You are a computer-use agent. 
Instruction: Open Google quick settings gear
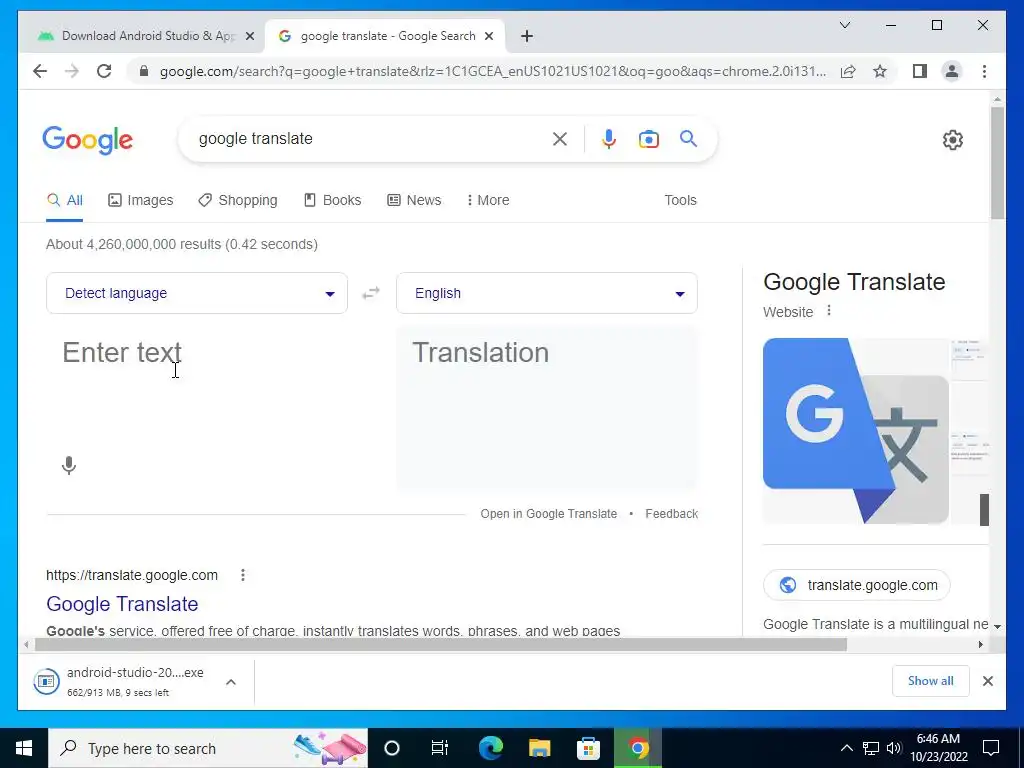coord(953,140)
